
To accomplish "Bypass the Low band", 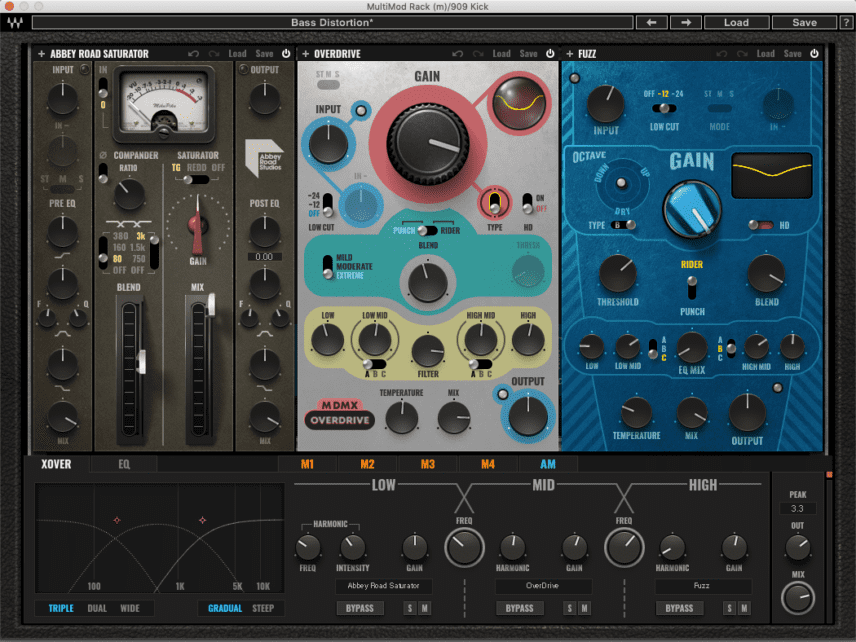I will 360,608.
